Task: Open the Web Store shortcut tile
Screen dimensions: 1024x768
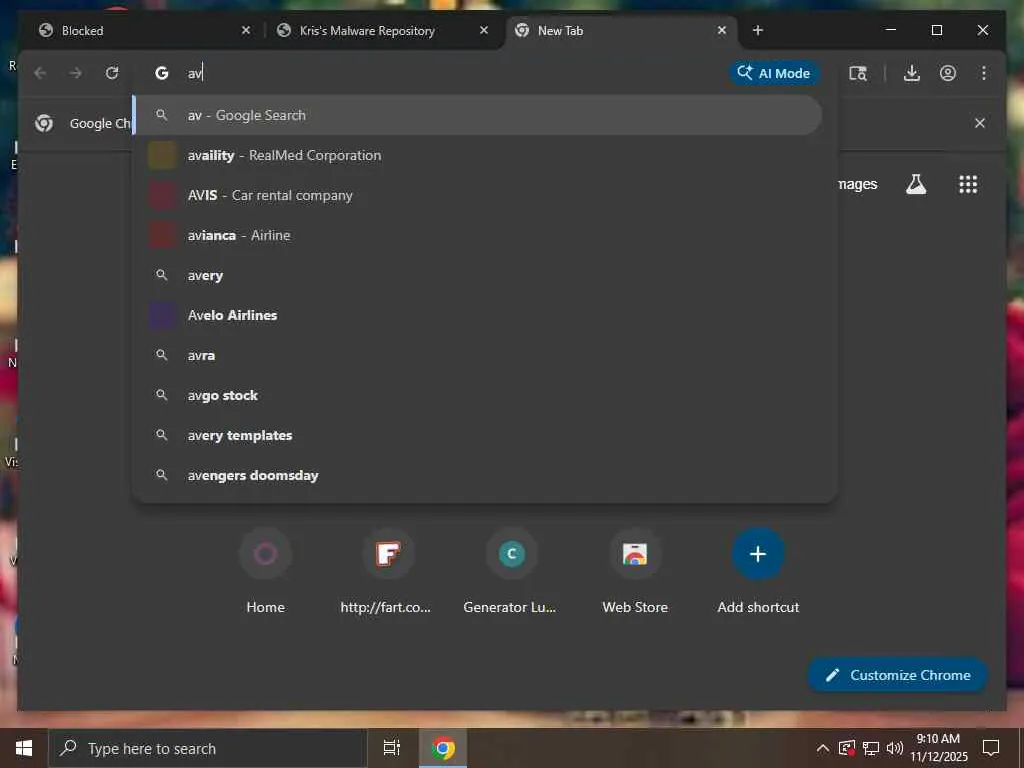Action: click(635, 572)
